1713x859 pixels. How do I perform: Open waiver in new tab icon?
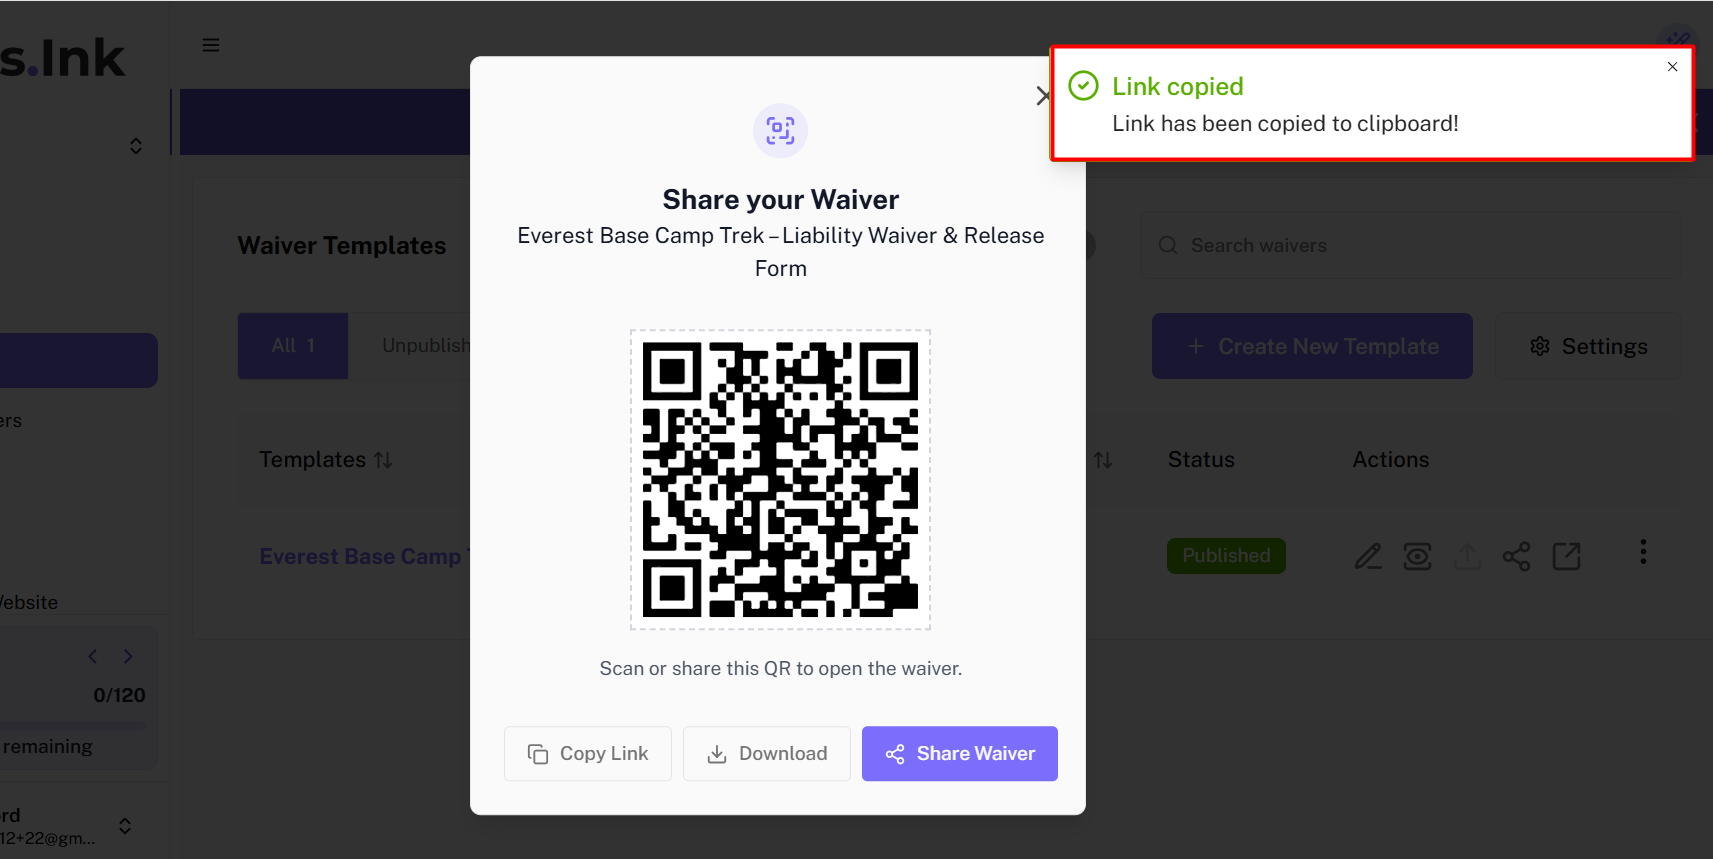click(1566, 556)
